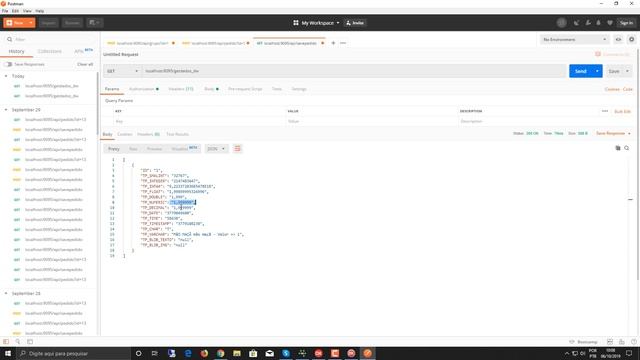Open the Send button dropdown arrow
The image size is (640, 360).
pos(597,71)
